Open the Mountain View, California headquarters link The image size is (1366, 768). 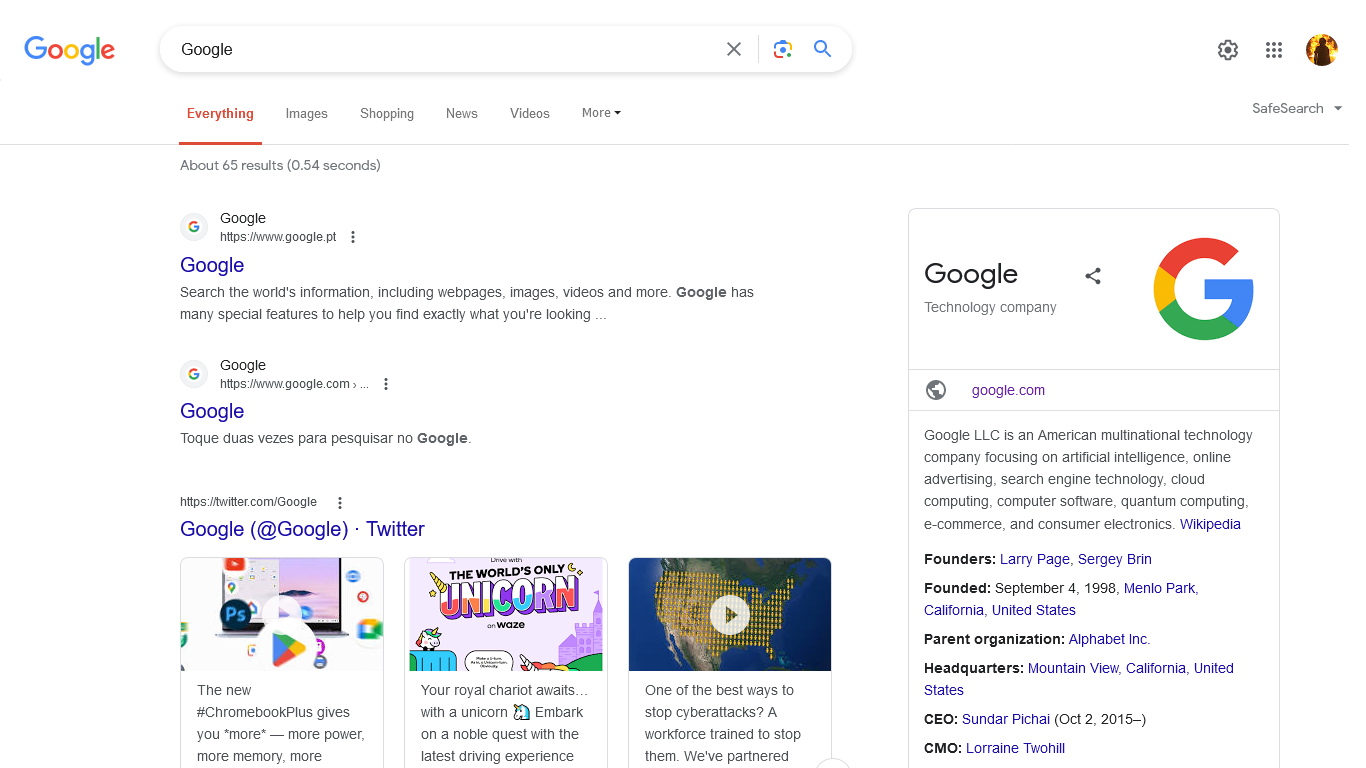(x=1079, y=679)
